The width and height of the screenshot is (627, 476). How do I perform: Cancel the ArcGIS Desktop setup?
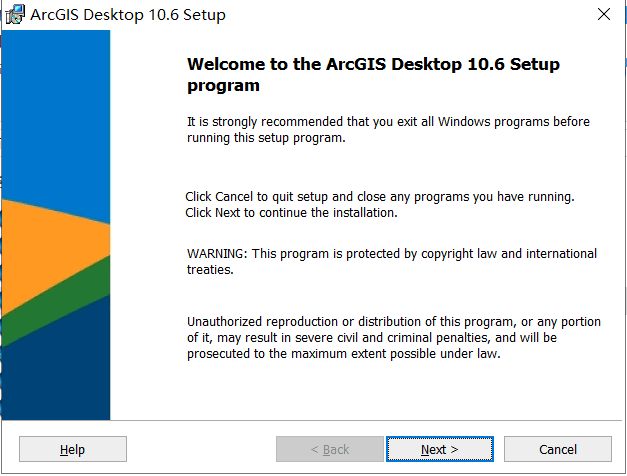click(x=557, y=449)
